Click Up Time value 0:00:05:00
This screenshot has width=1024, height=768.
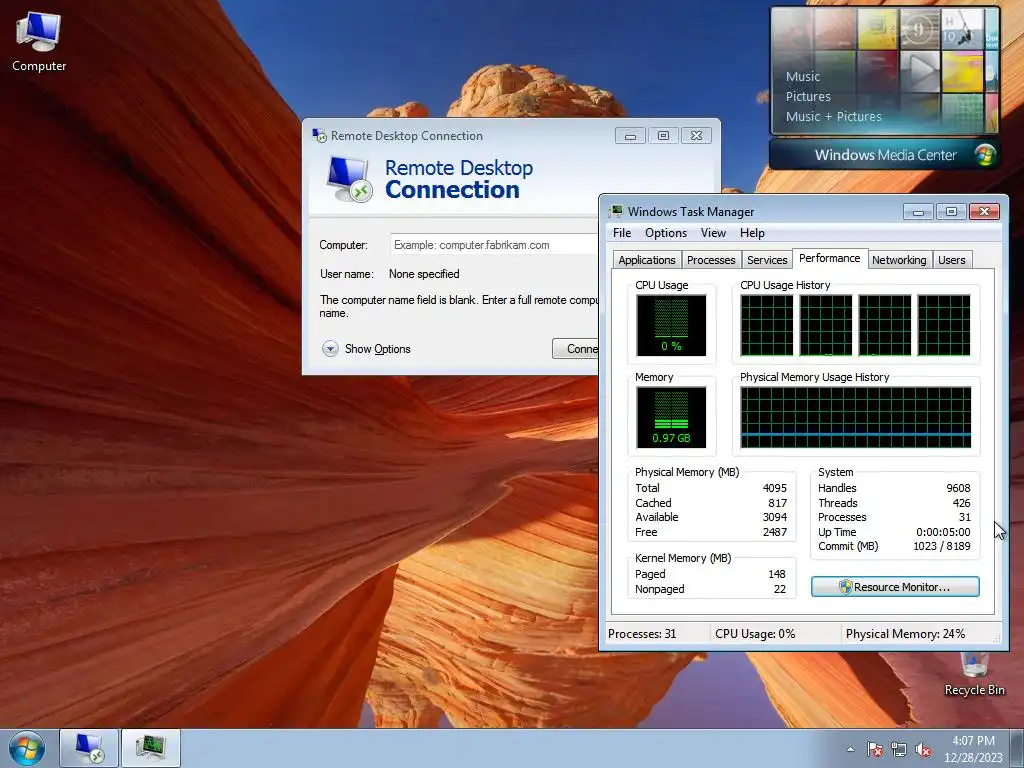943,532
